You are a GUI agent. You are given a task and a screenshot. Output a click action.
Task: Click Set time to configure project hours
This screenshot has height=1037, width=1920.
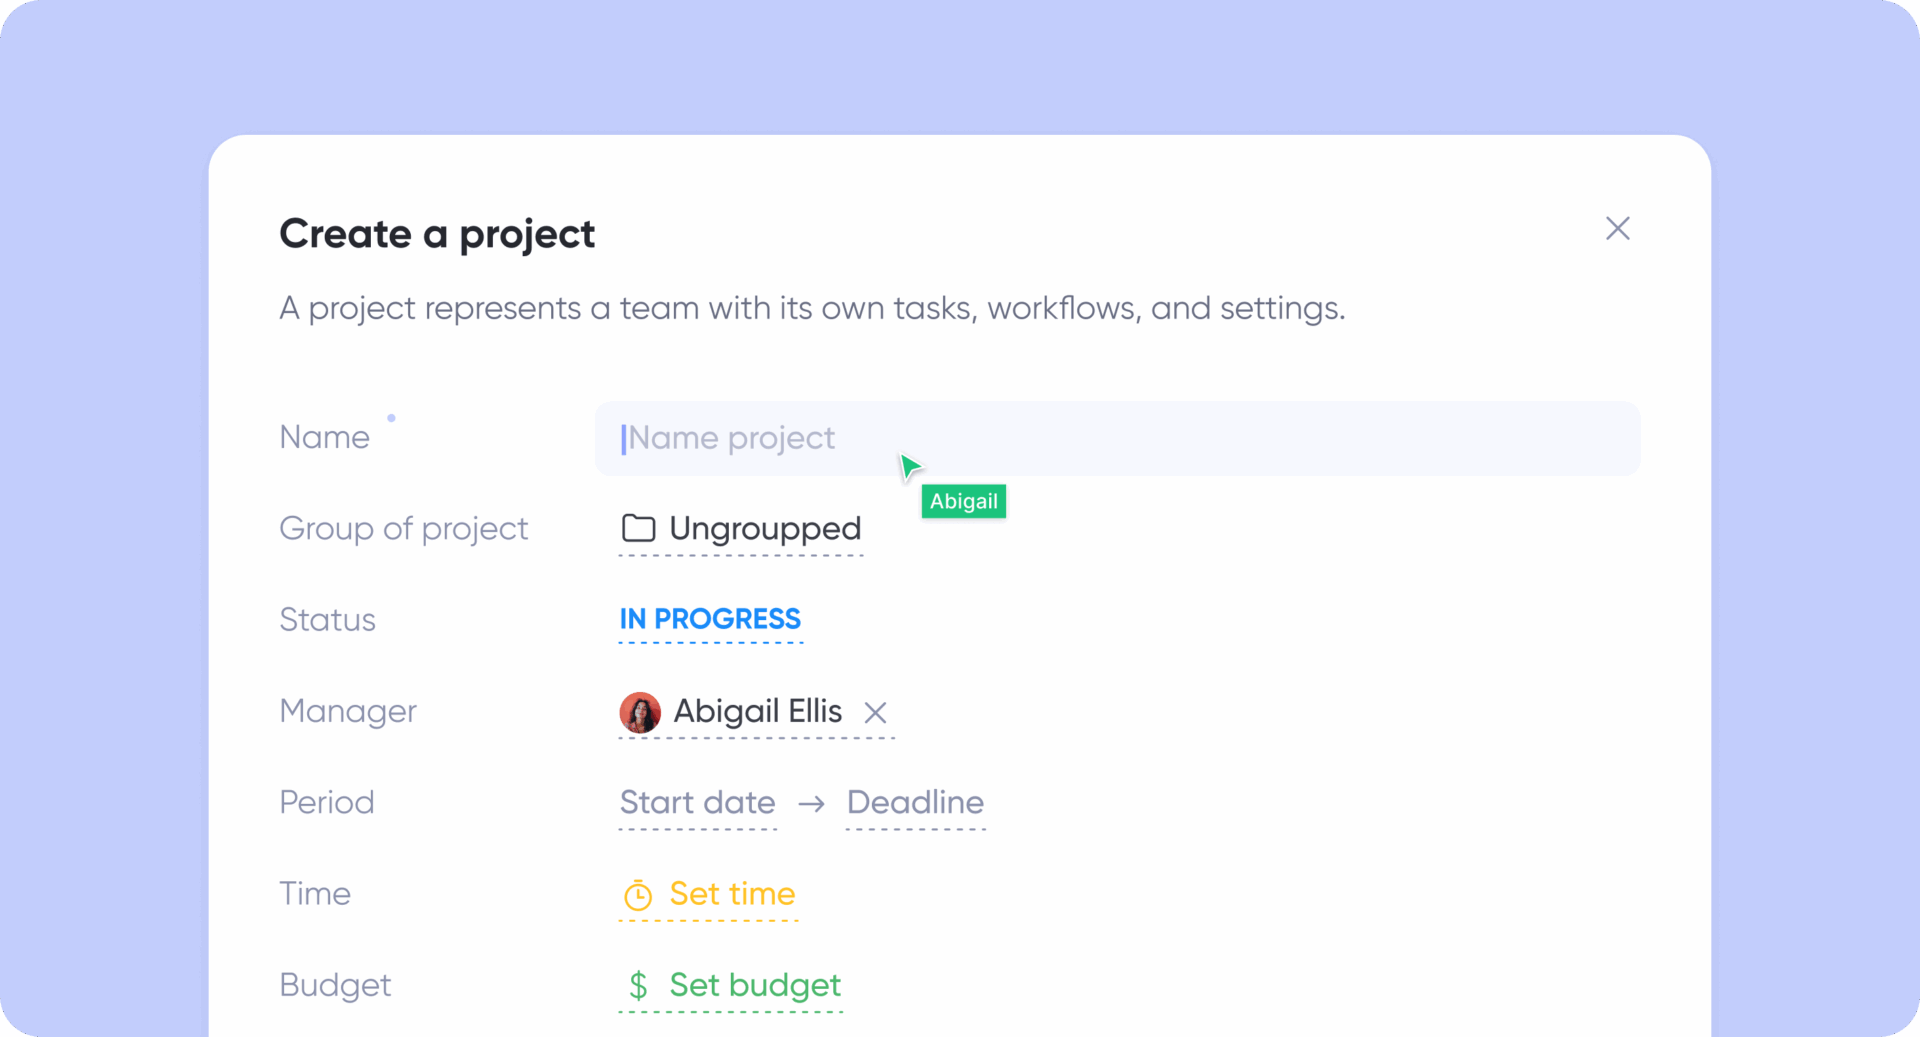point(731,896)
